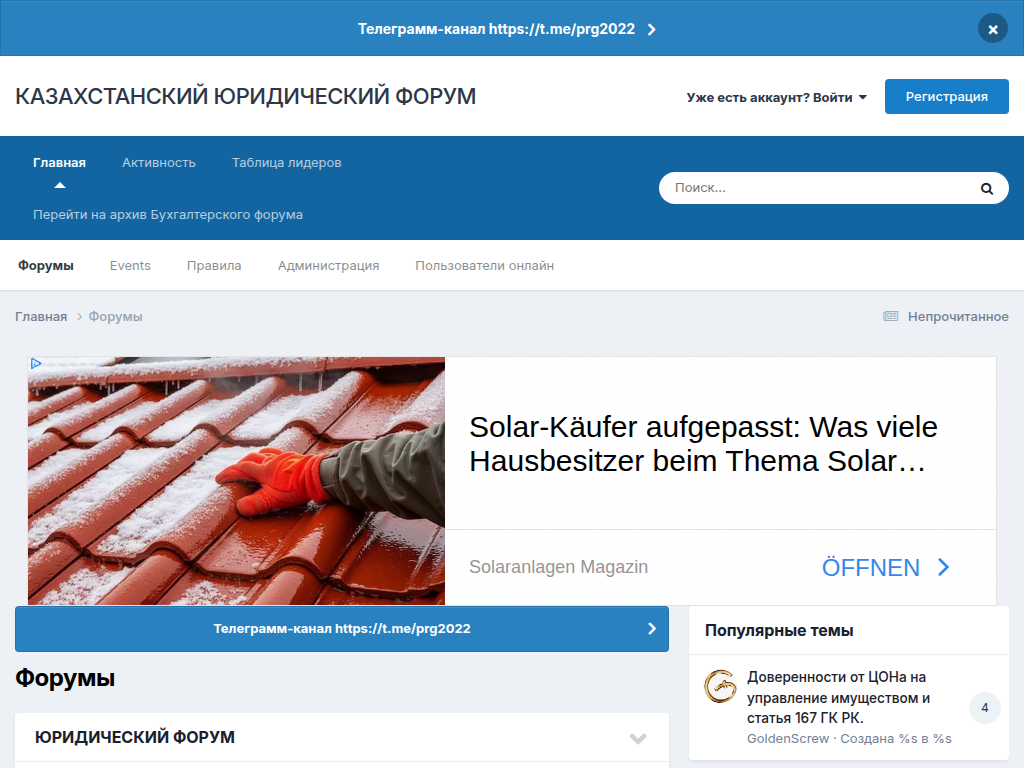Screen dimensions: 1024x768
Task: Switch to the Правила submenu item
Action: (214, 266)
